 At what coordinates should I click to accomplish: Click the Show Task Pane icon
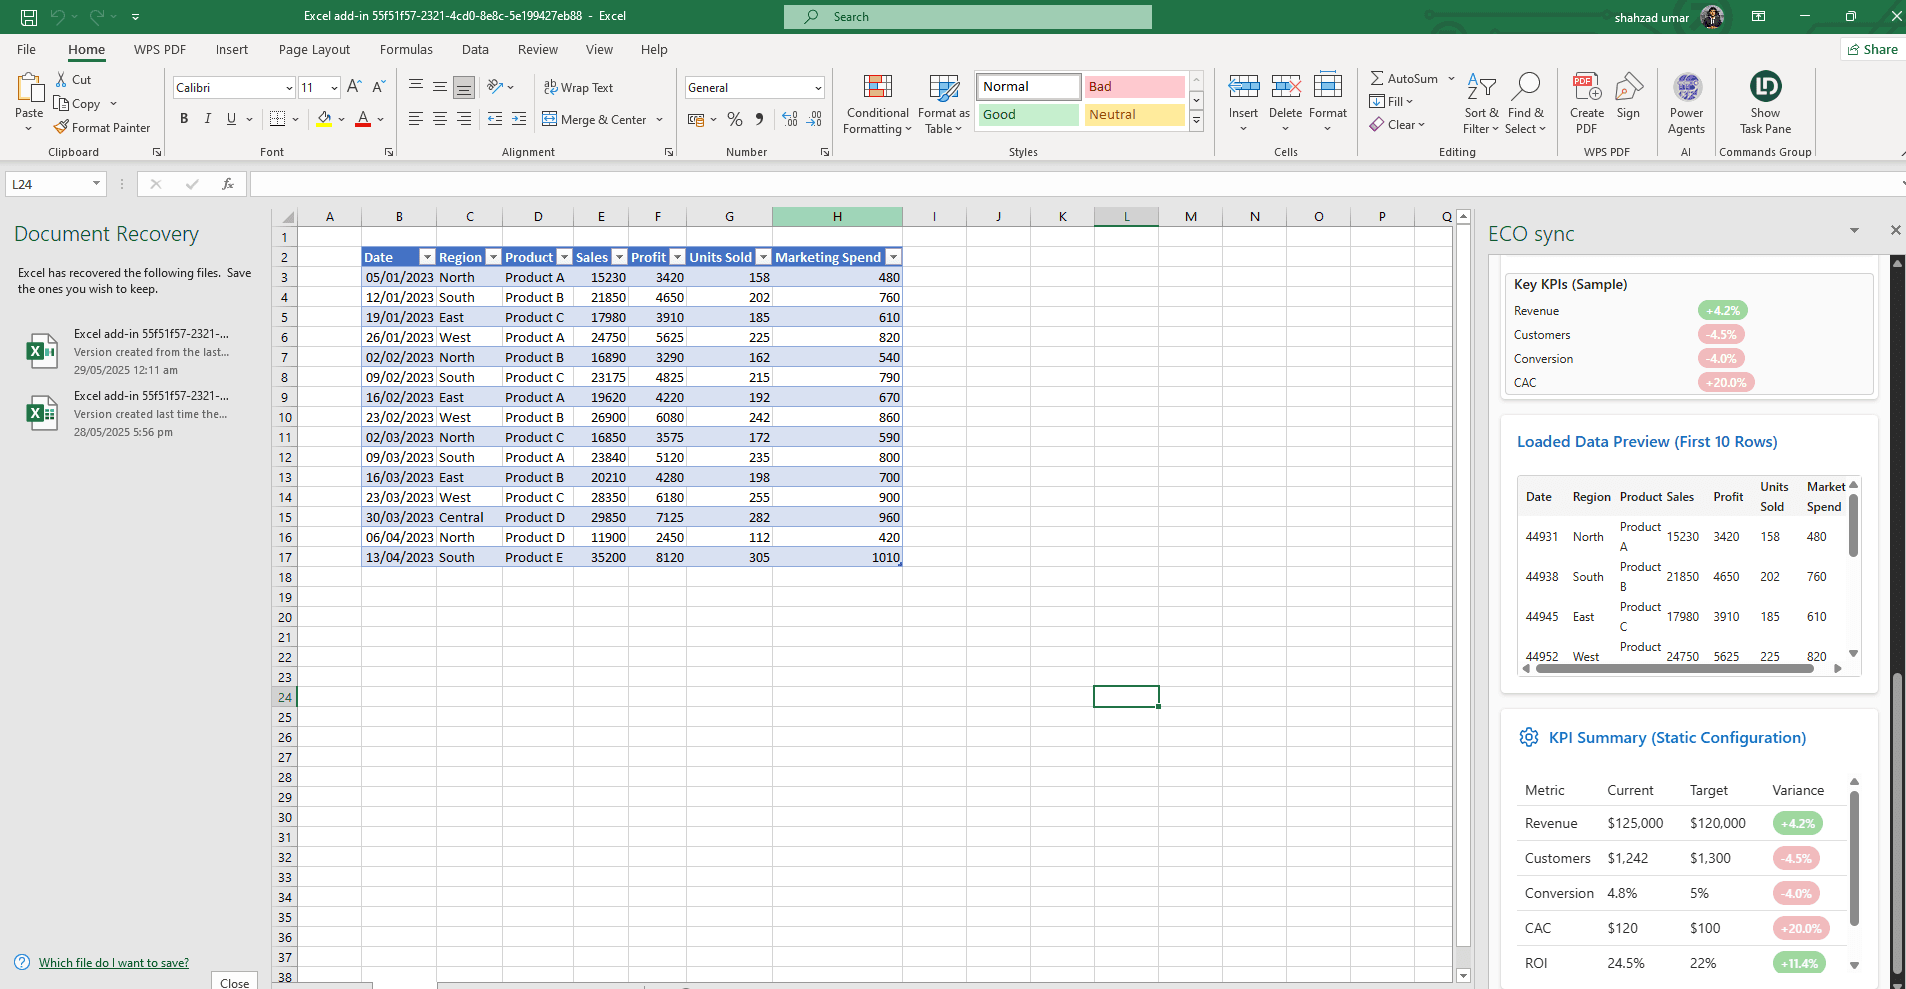click(x=1766, y=86)
